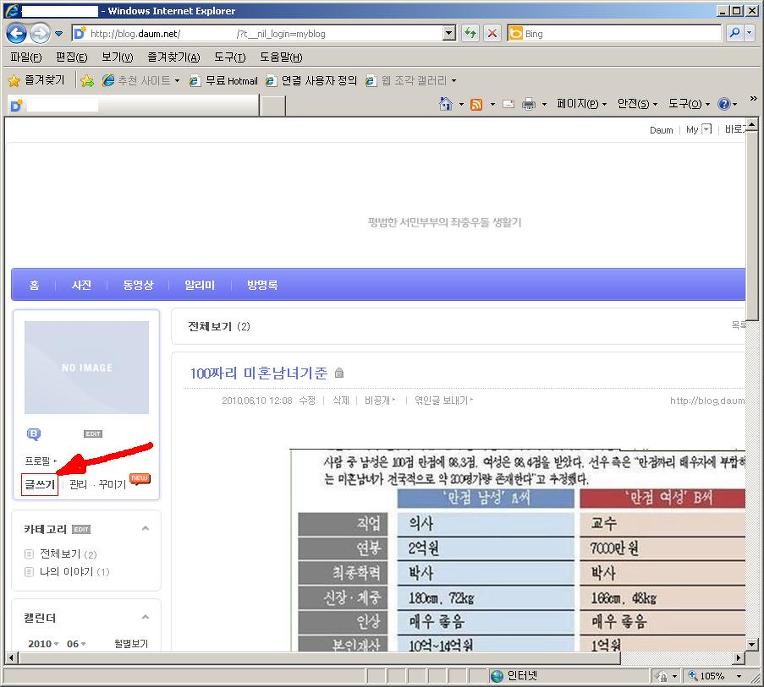Viewport: 764px width, 687px height.
Task: Open the 보기(V) menu
Action: click(117, 57)
